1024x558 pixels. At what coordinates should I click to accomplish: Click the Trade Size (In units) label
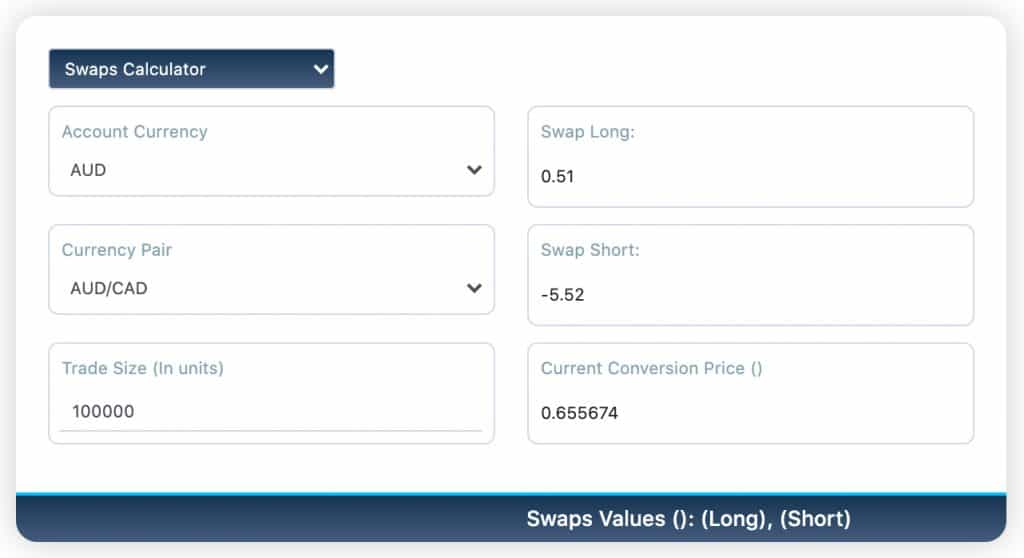142,368
